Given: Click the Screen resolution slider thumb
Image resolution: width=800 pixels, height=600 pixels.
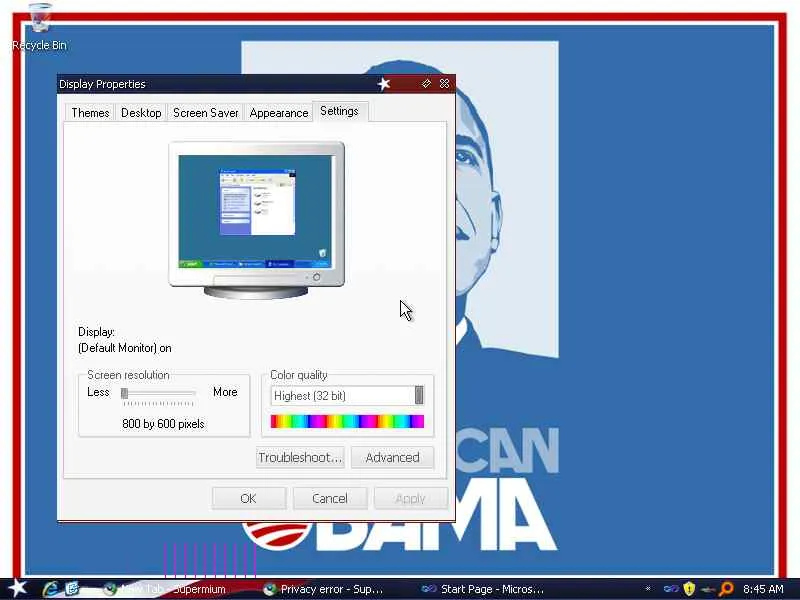Looking at the screenshot, I should [x=124, y=393].
